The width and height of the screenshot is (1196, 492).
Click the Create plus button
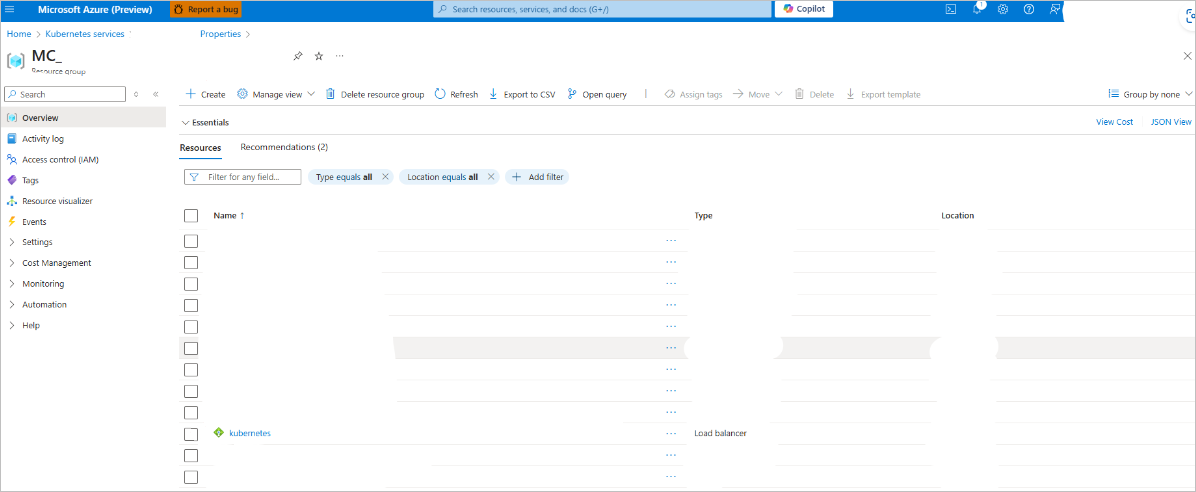(205, 95)
